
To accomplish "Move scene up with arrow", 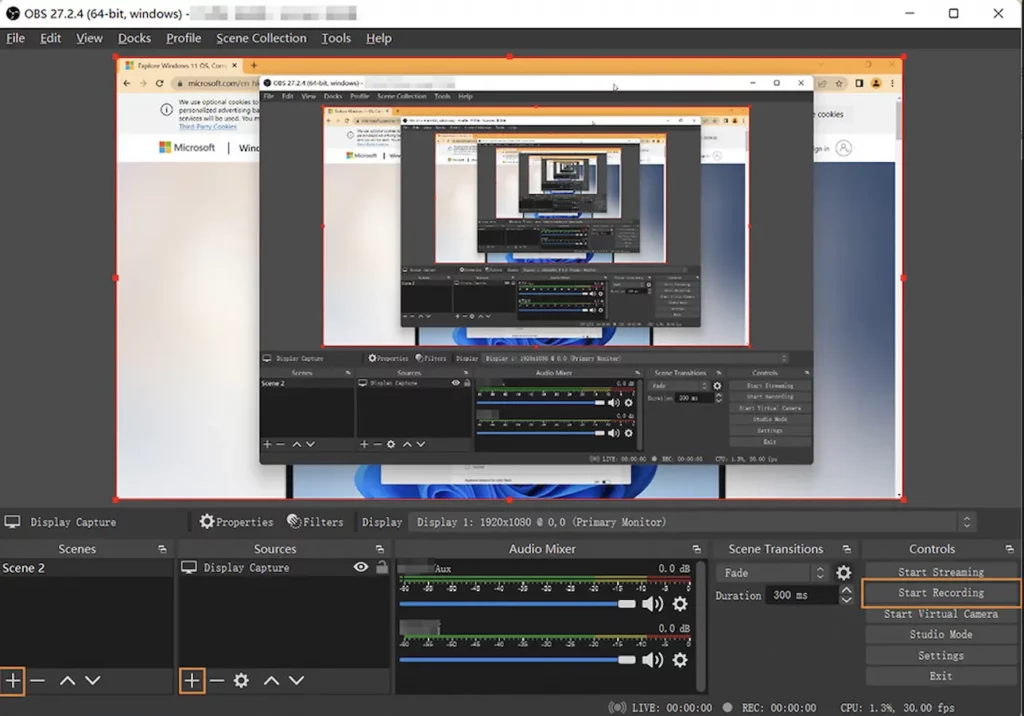I will click(x=67, y=681).
